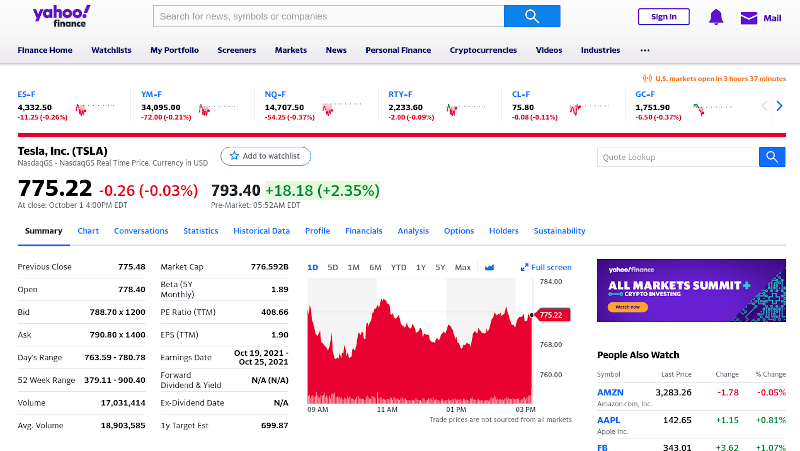Viewport: 800px width, 451px height.
Task: Open Videos menu item
Action: click(x=549, y=50)
